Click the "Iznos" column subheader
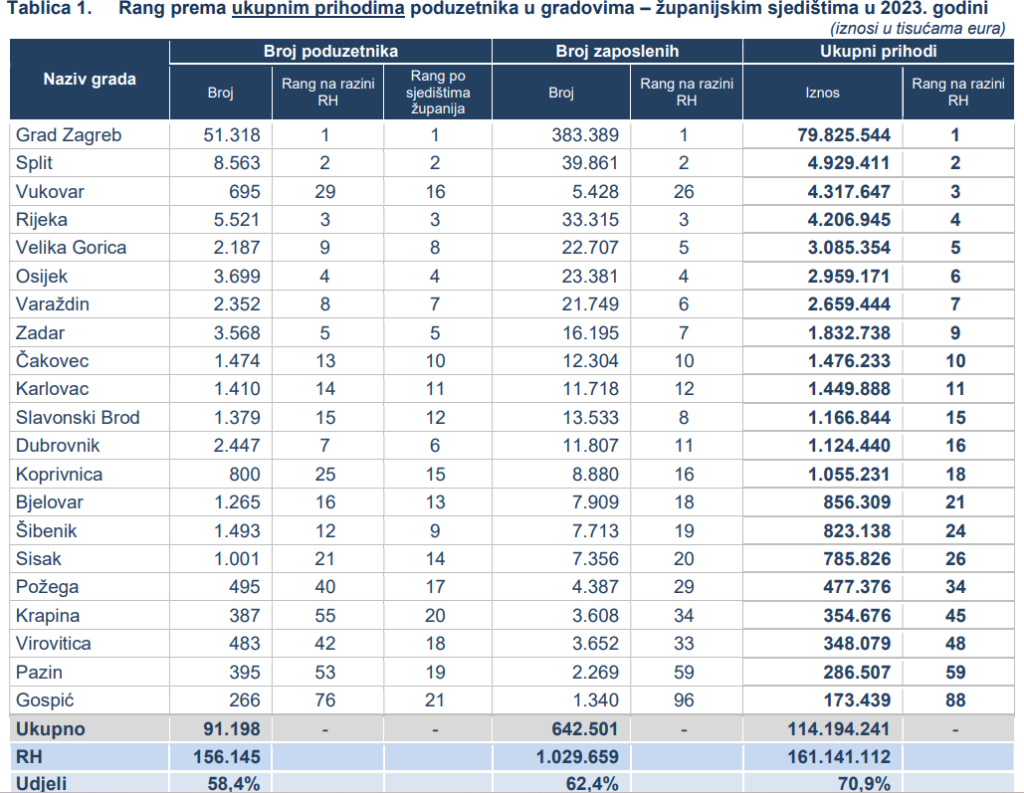This screenshot has width=1024, height=793. coord(822,93)
